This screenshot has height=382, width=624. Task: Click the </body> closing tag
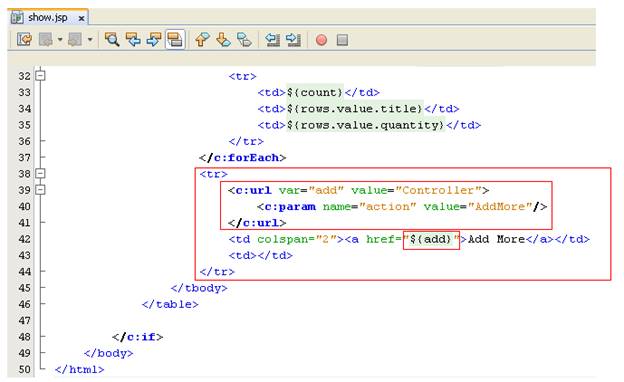108,353
